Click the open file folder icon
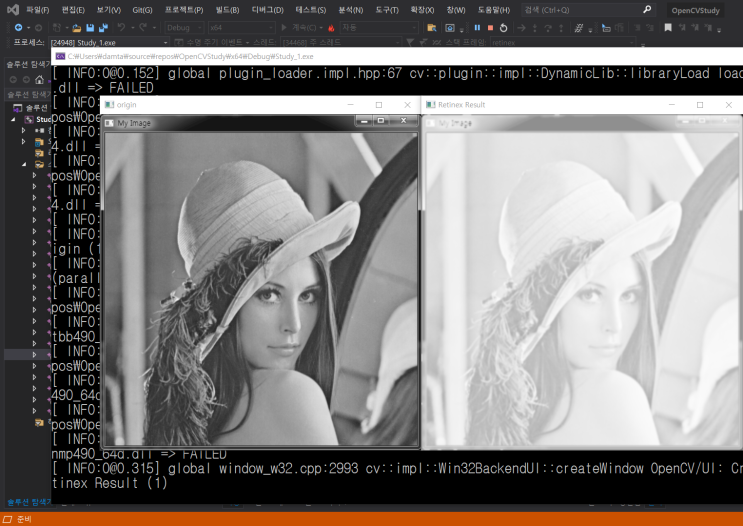 click(77, 28)
